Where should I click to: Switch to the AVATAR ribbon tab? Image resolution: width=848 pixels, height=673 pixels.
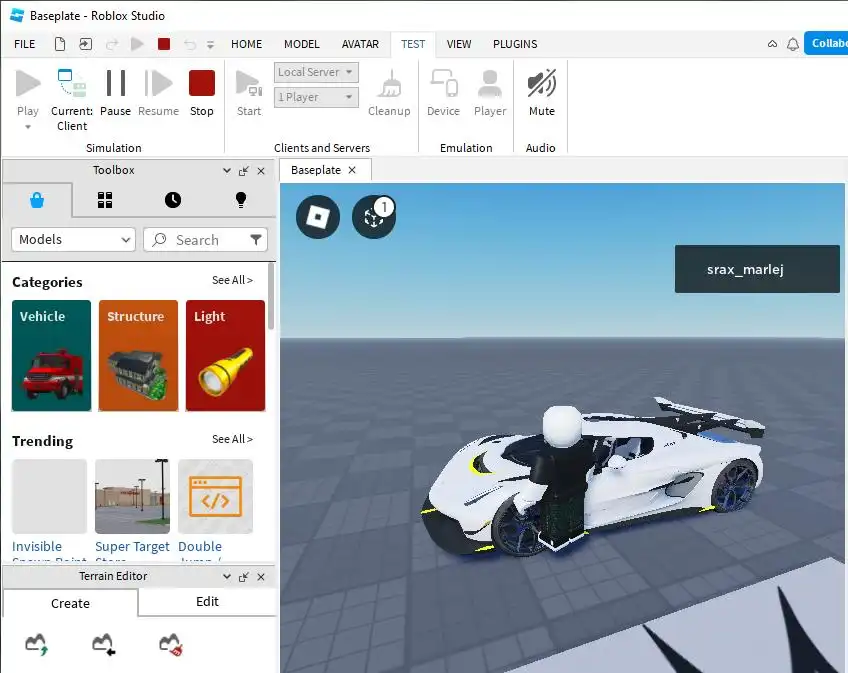pos(360,44)
